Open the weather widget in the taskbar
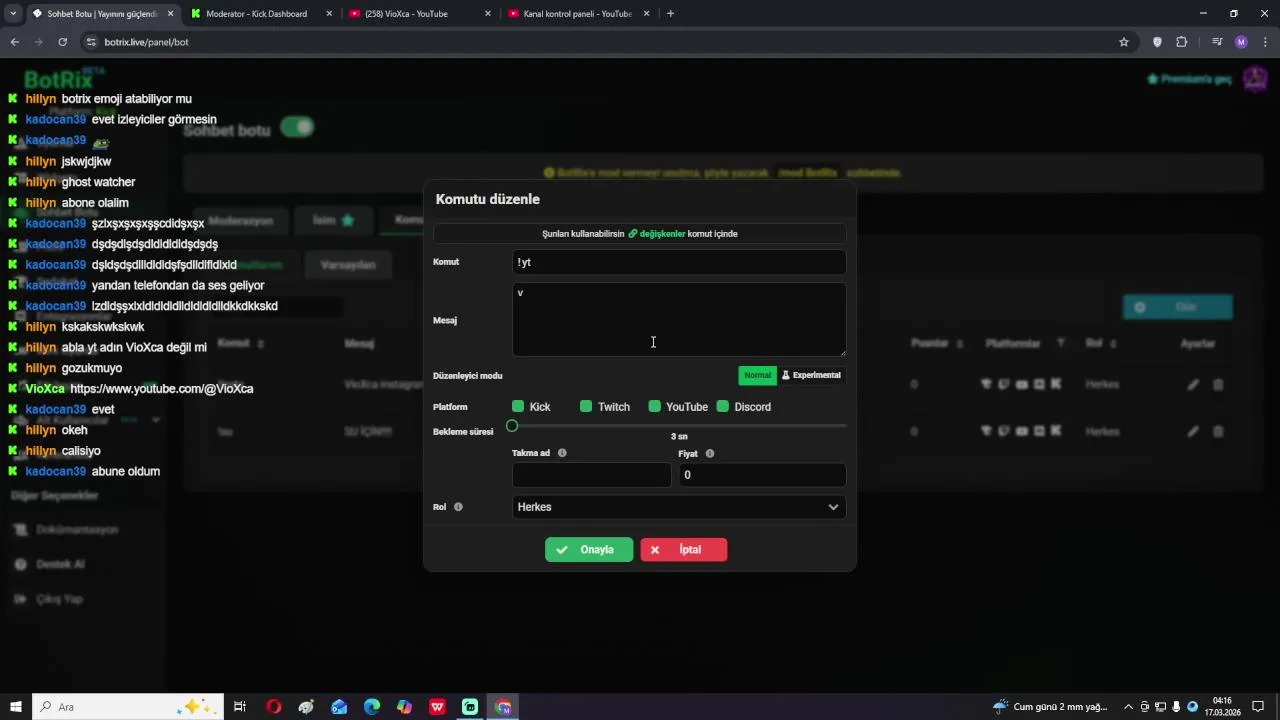The height and width of the screenshot is (720, 1280). [1050, 707]
